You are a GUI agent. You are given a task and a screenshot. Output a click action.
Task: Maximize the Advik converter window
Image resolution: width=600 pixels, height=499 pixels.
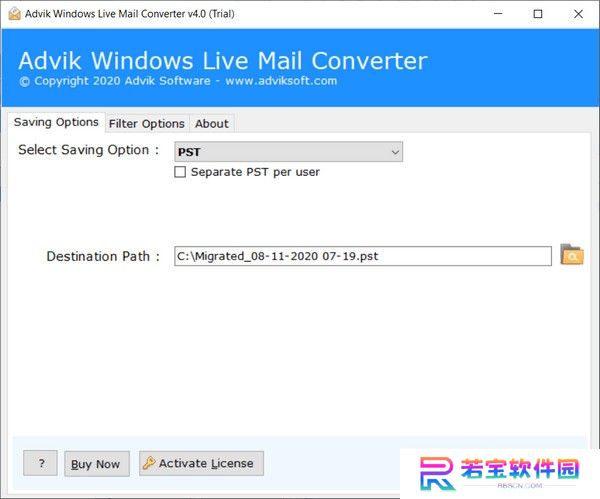pyautogui.click(x=538, y=14)
